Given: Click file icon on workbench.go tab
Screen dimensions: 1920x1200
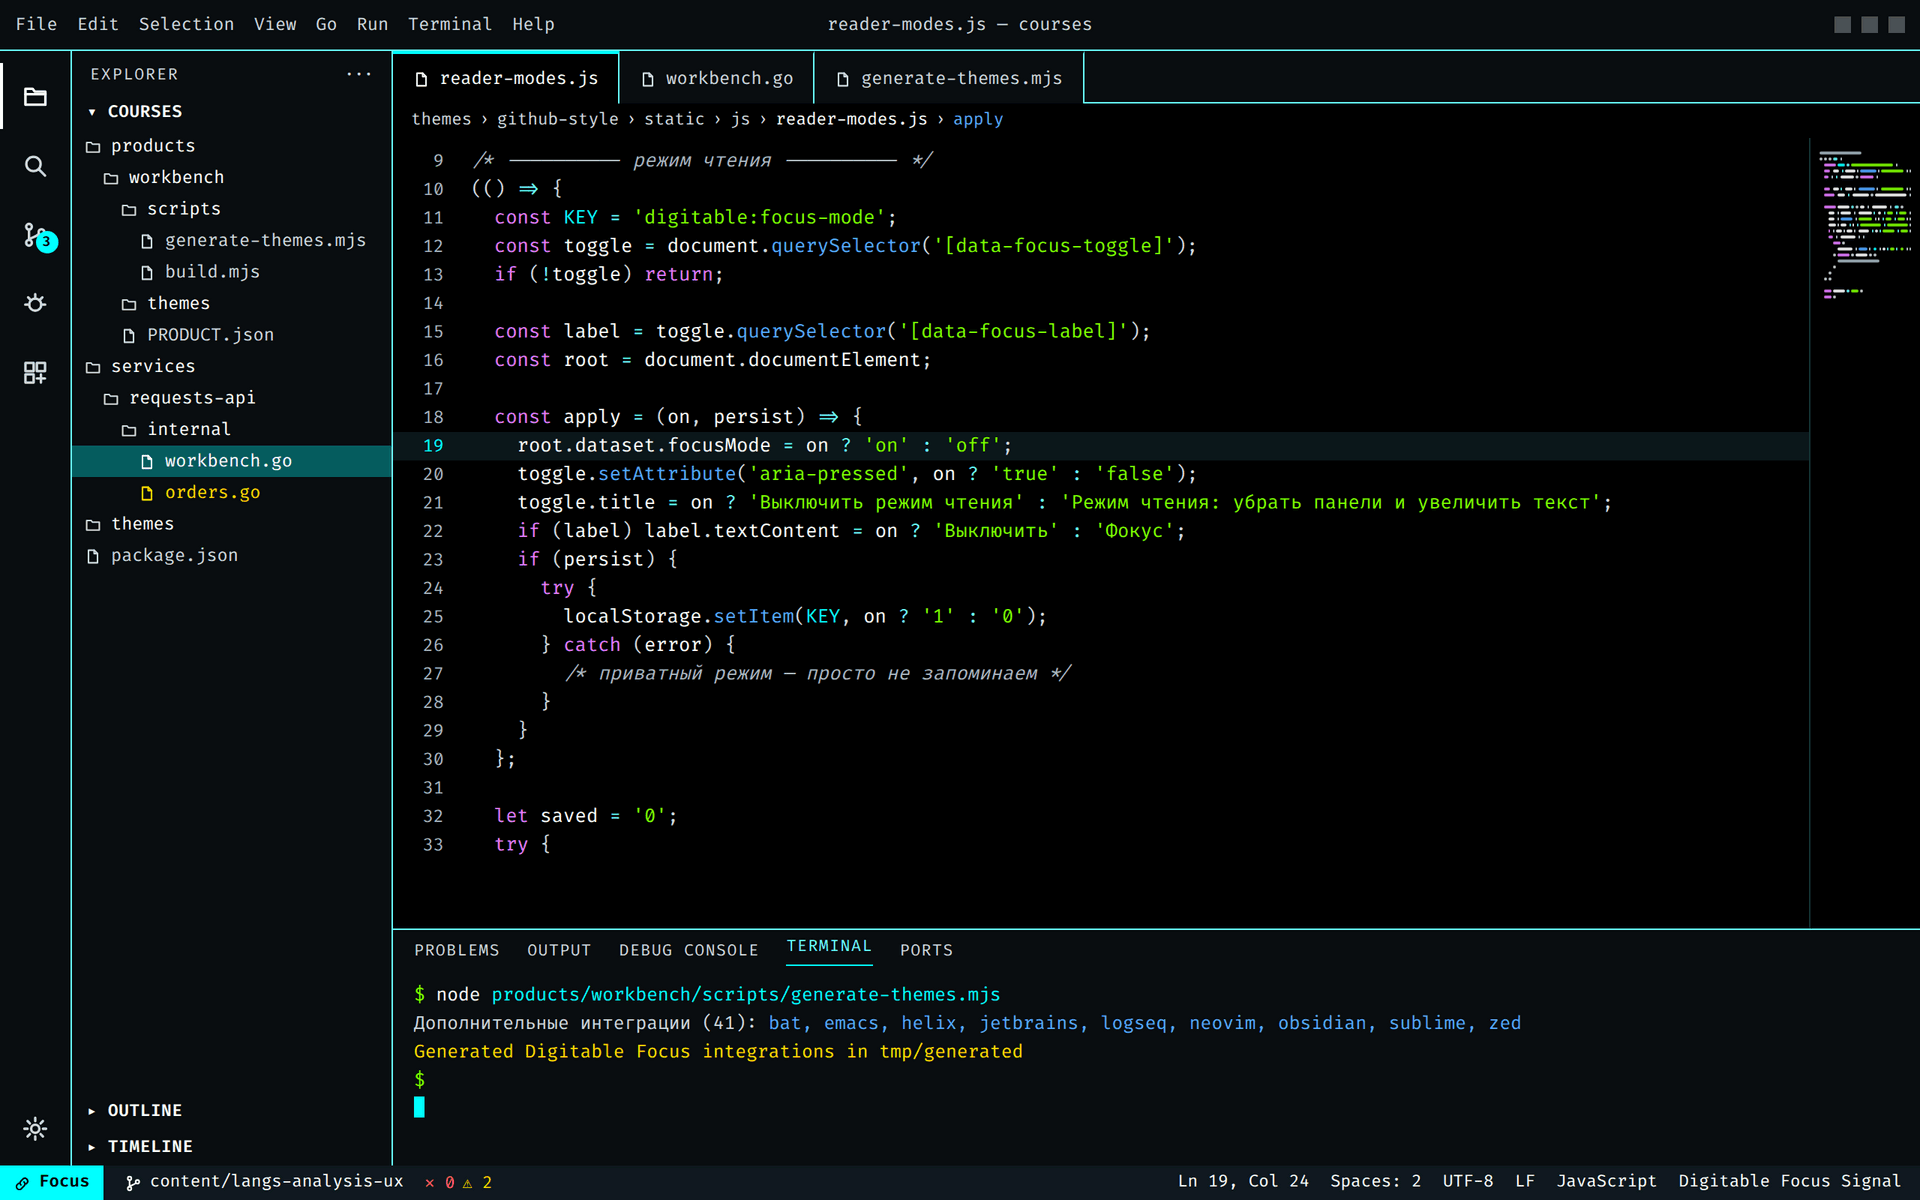Looking at the screenshot, I should (647, 79).
